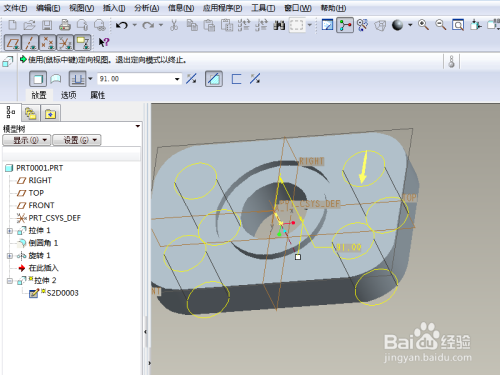
Task: Open the 选项 options panel
Action: click(68, 95)
